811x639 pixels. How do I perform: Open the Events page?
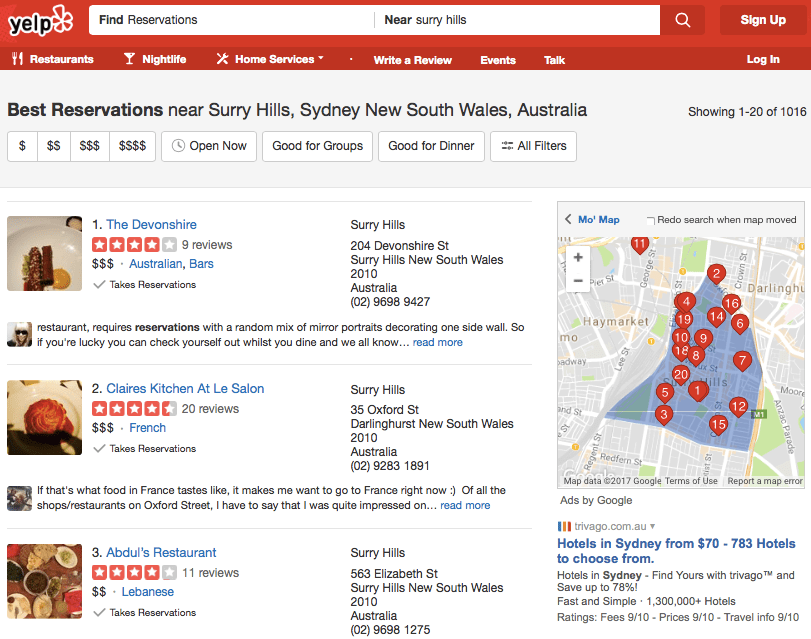point(498,60)
